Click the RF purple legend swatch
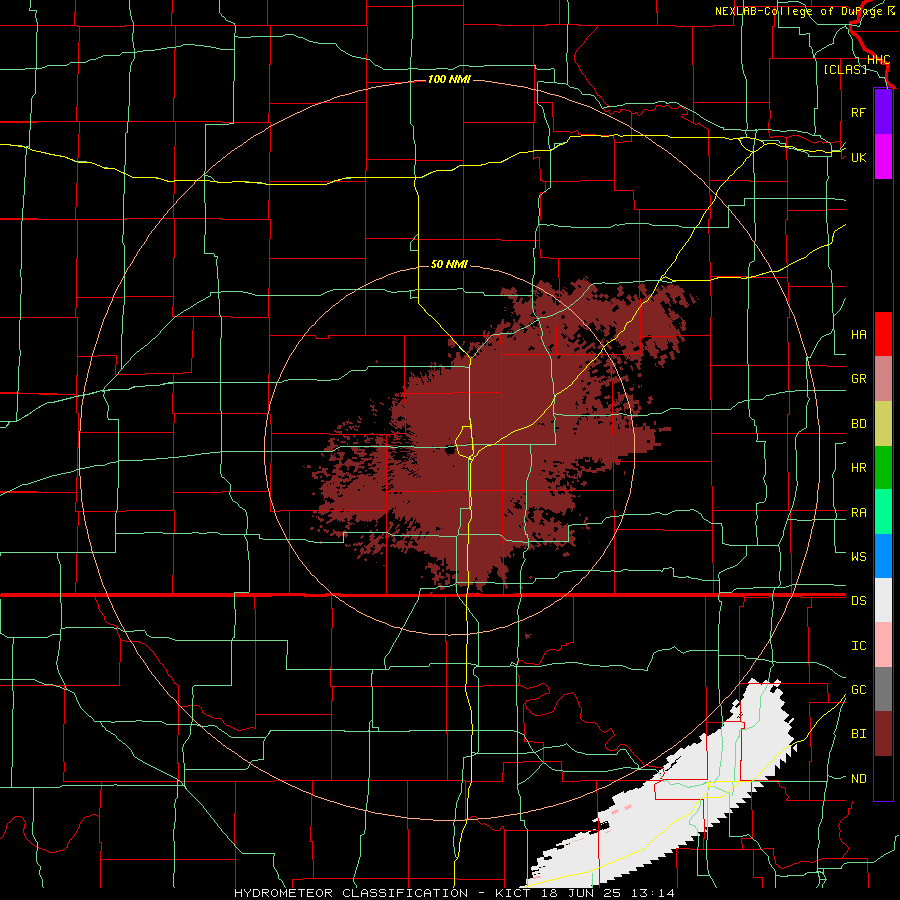This screenshot has width=900, height=900. [883, 112]
